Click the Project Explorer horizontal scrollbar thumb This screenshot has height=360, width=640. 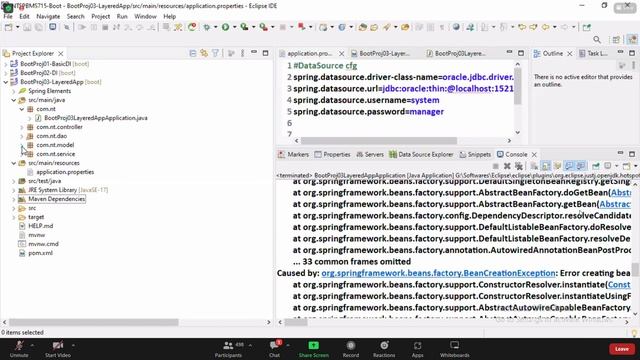tap(93, 322)
